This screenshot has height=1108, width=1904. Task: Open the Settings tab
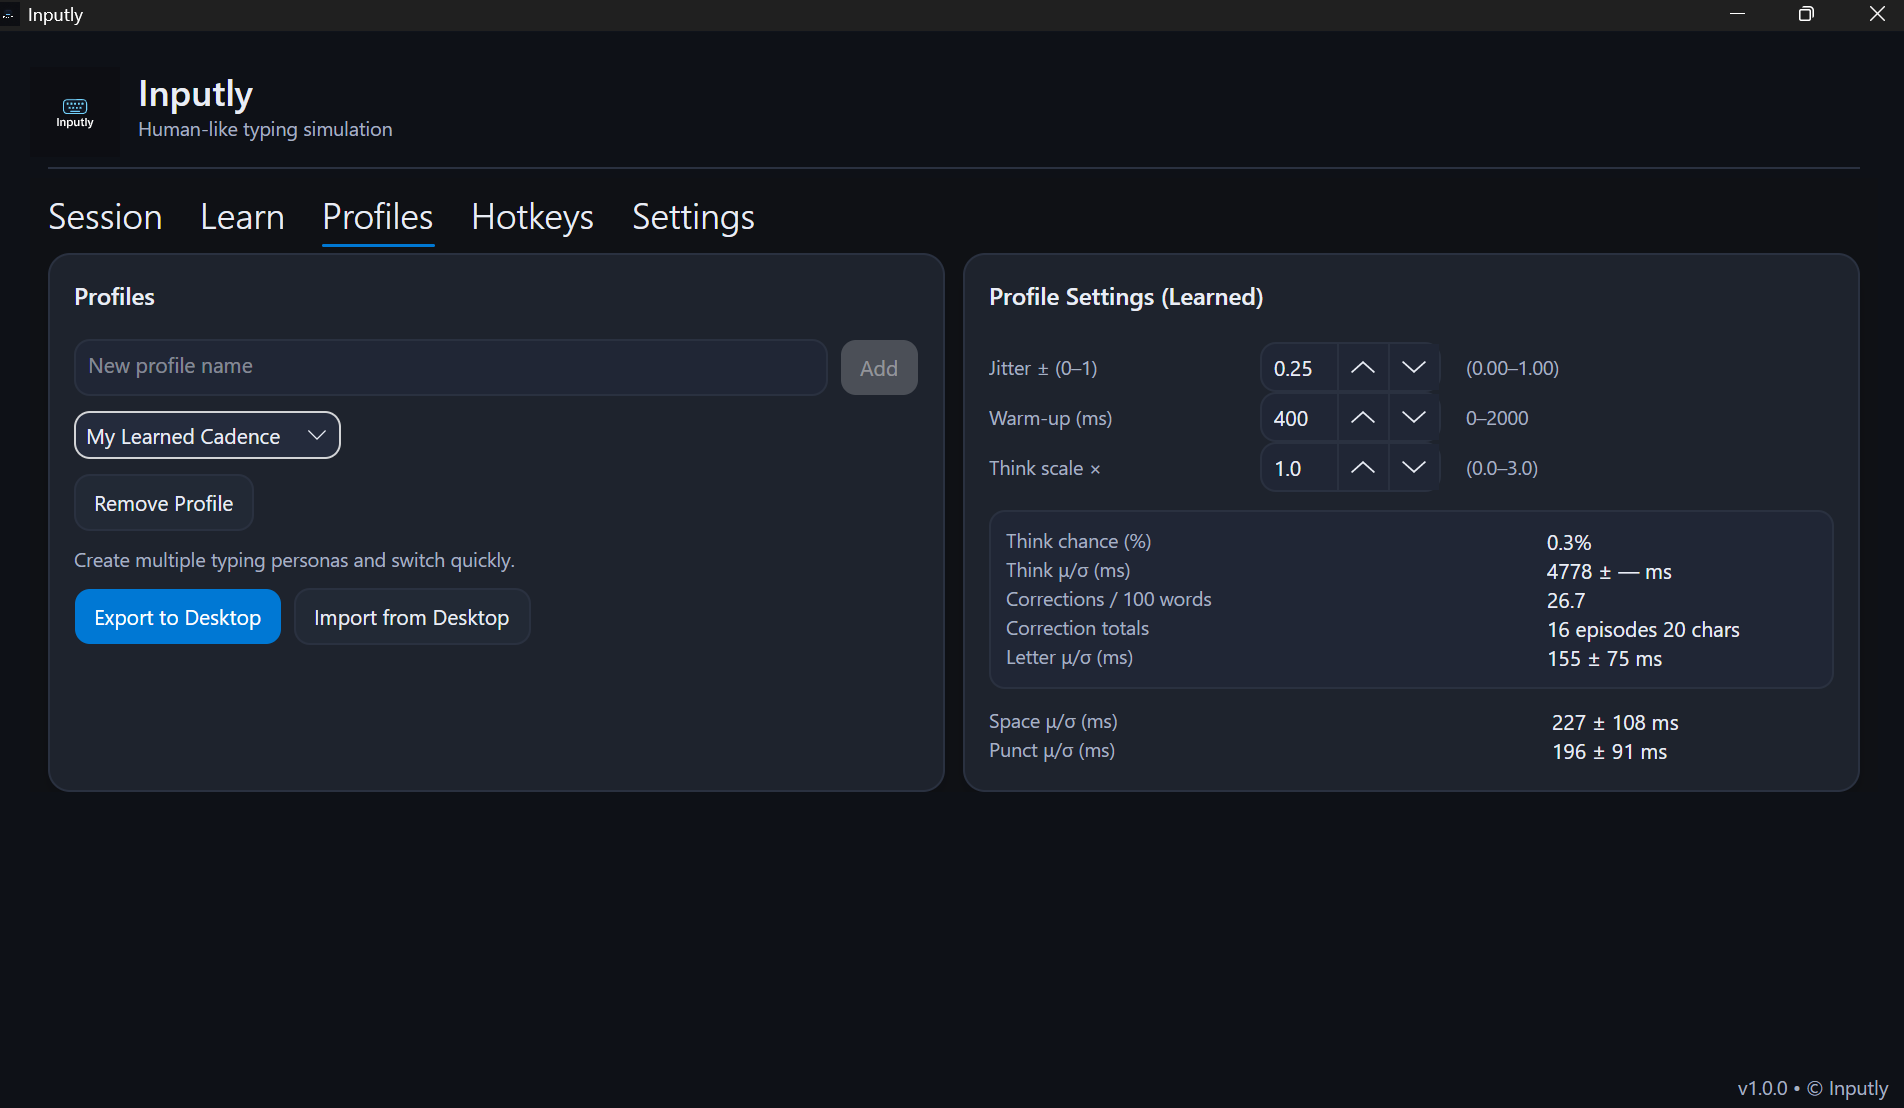pos(693,217)
